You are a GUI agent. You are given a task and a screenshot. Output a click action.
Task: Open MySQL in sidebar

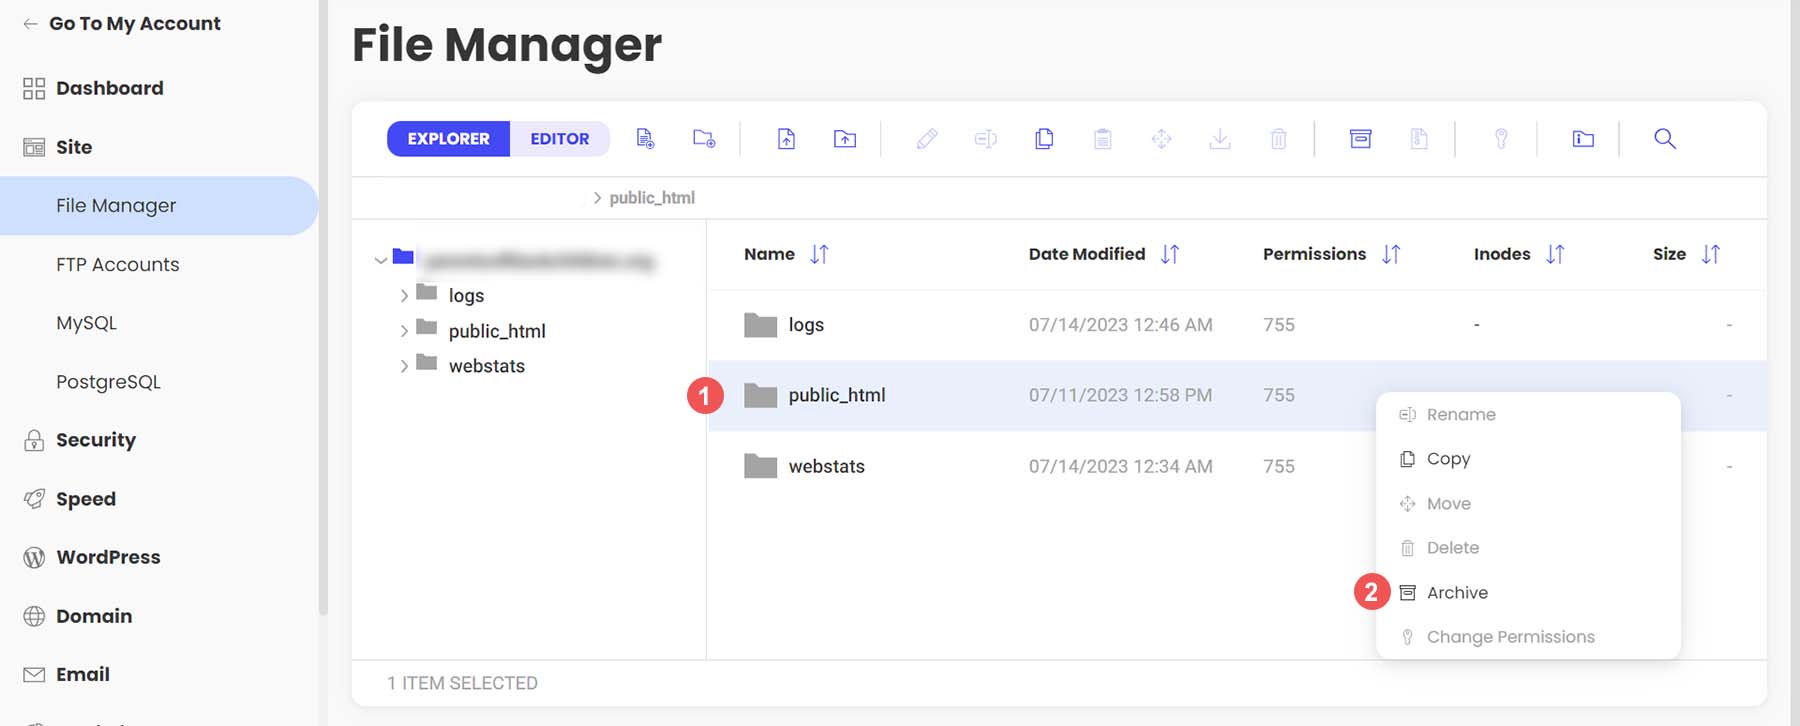86,323
